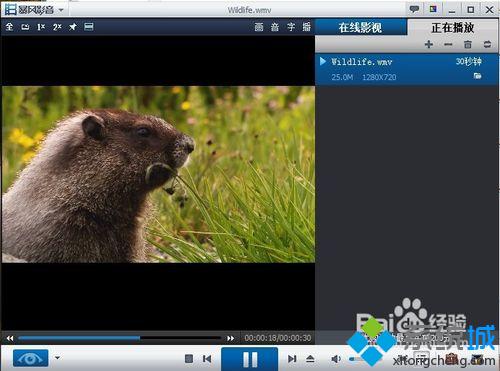Skip to the previous track
The height and width of the screenshot is (371, 500).
click(207, 359)
